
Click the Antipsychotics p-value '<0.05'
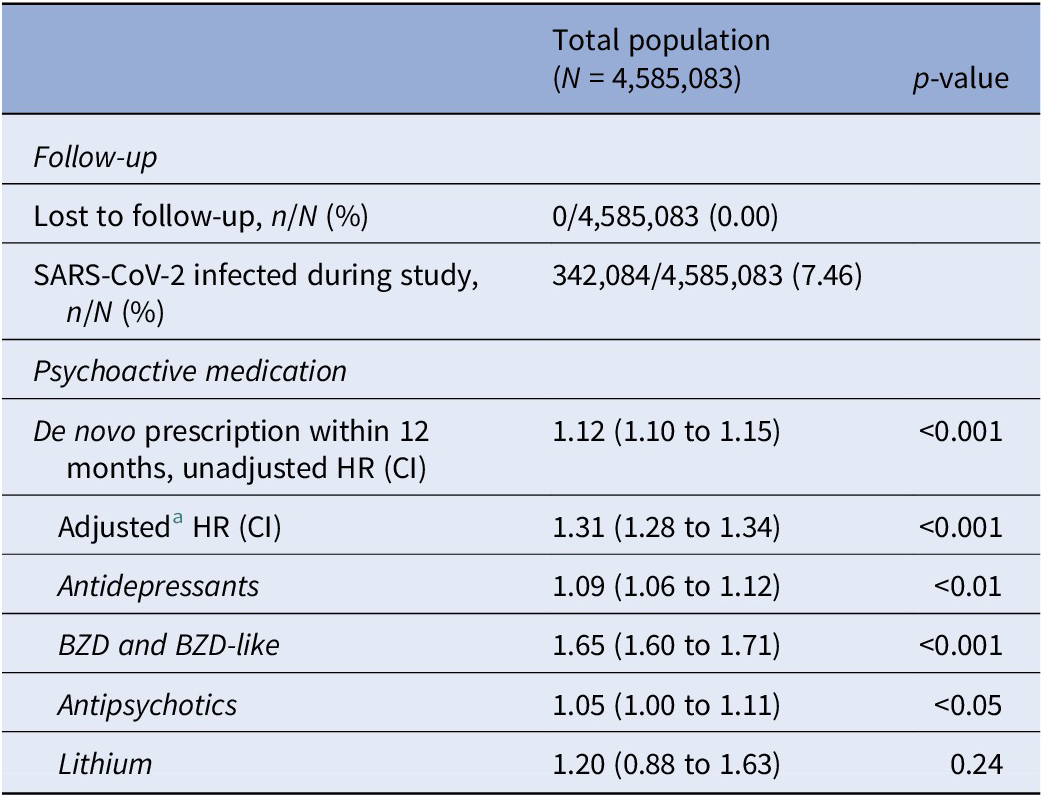(x=968, y=704)
